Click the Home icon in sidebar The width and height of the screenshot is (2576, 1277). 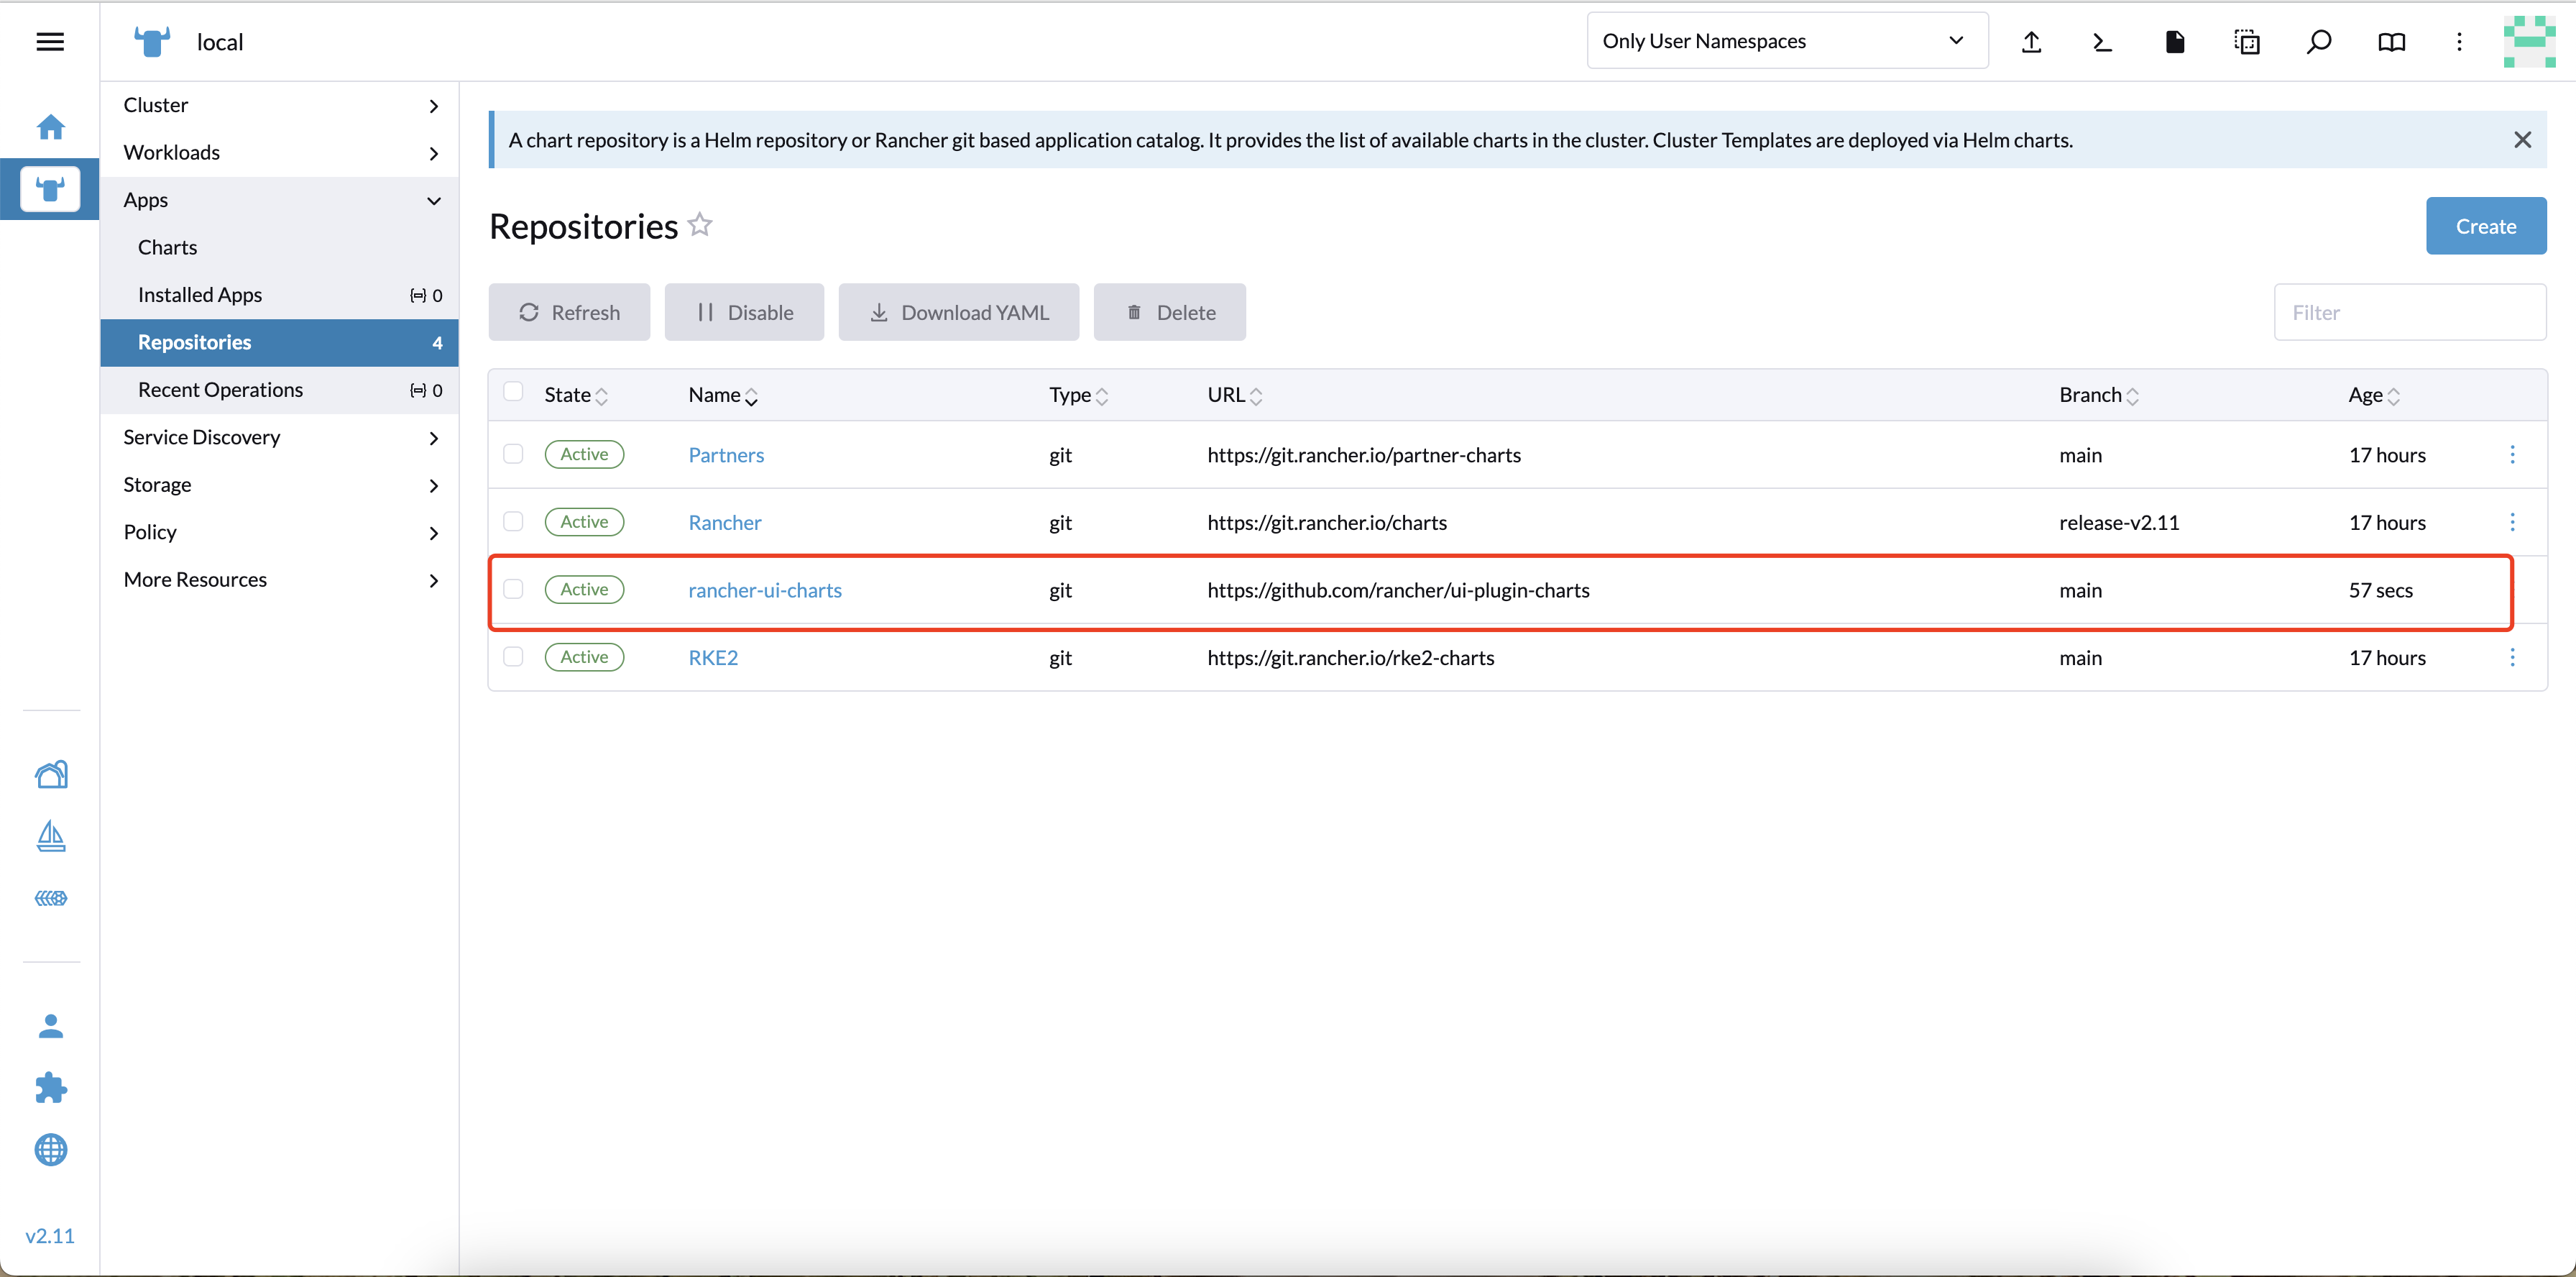(x=51, y=127)
